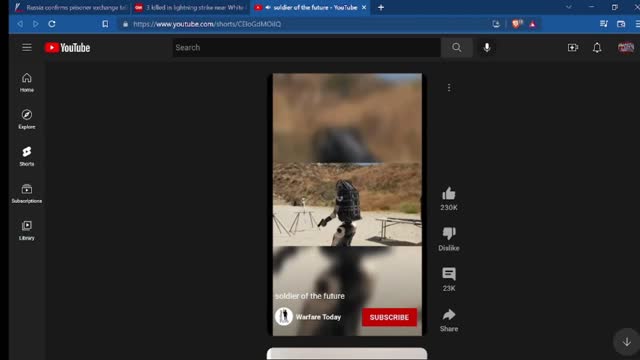Click inside the YouTube Search field
640x360 pixels.
(306, 47)
